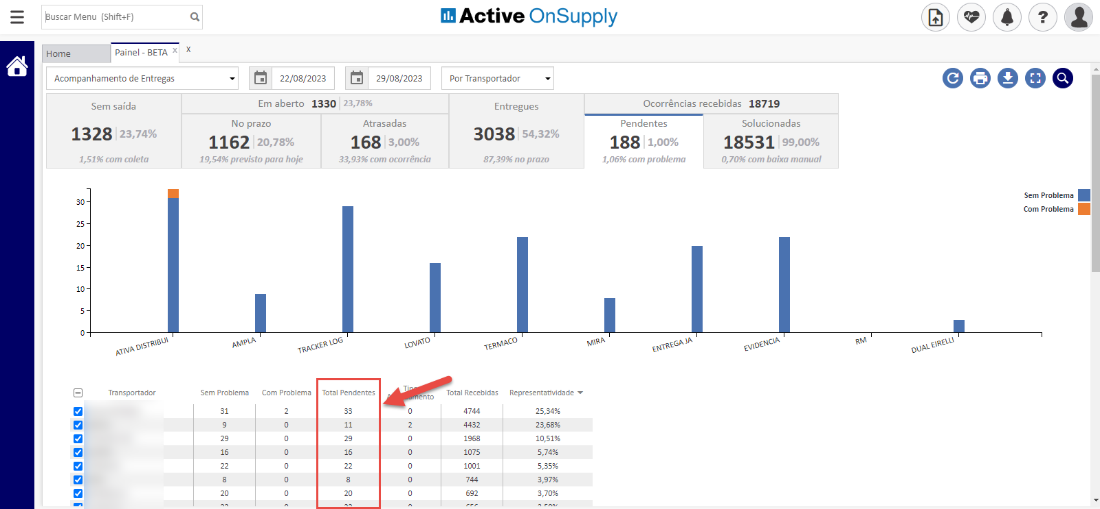Viewport: 1100px width, 509px height.
Task: Open notifications bell
Action: tap(1007, 18)
